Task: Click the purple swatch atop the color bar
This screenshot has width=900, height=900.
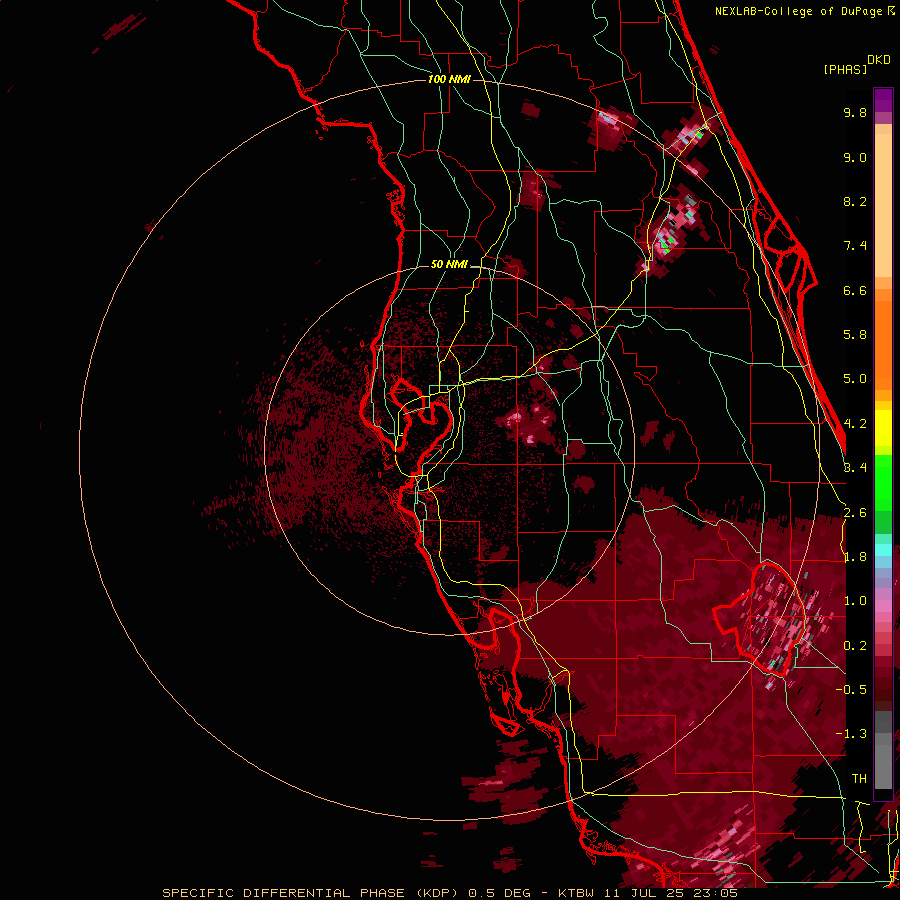Action: click(883, 100)
